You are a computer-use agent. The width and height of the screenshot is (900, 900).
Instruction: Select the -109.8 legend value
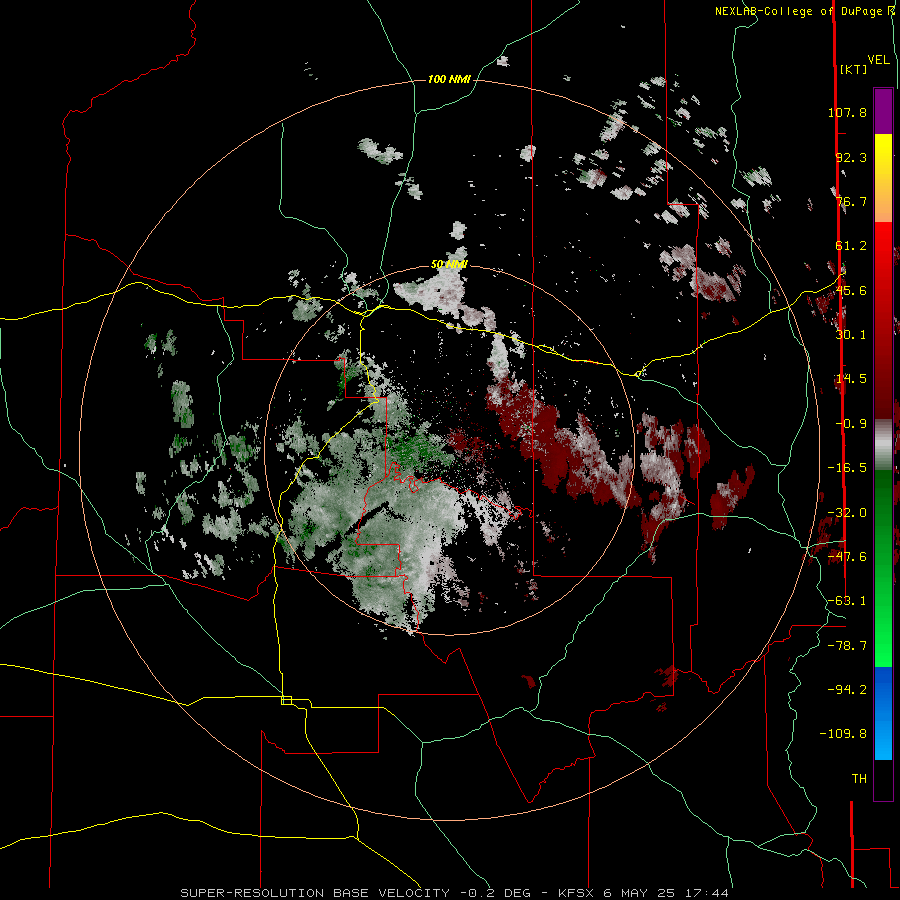coord(843,734)
